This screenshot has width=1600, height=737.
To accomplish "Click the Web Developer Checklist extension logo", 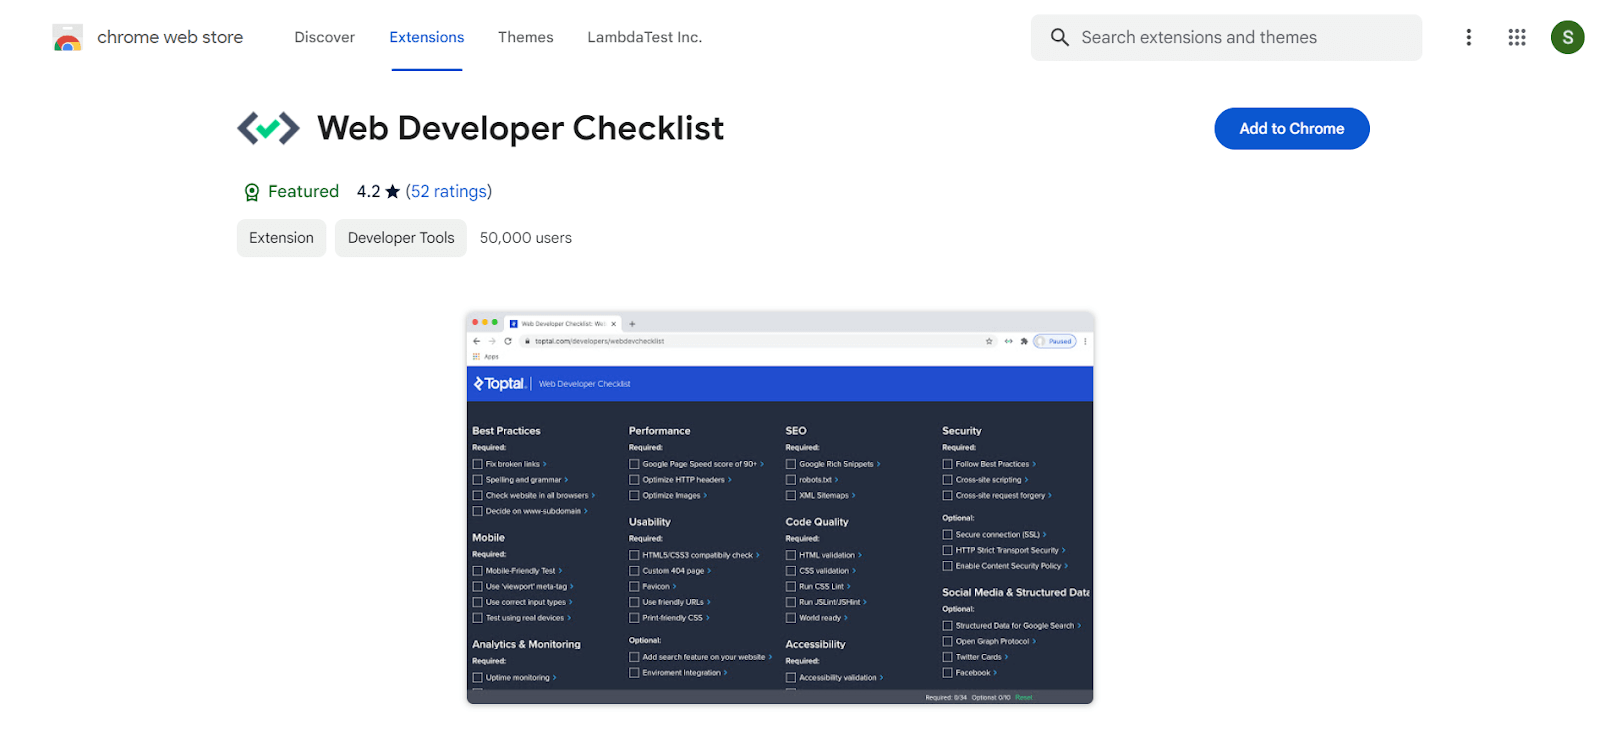I will pos(268,128).
